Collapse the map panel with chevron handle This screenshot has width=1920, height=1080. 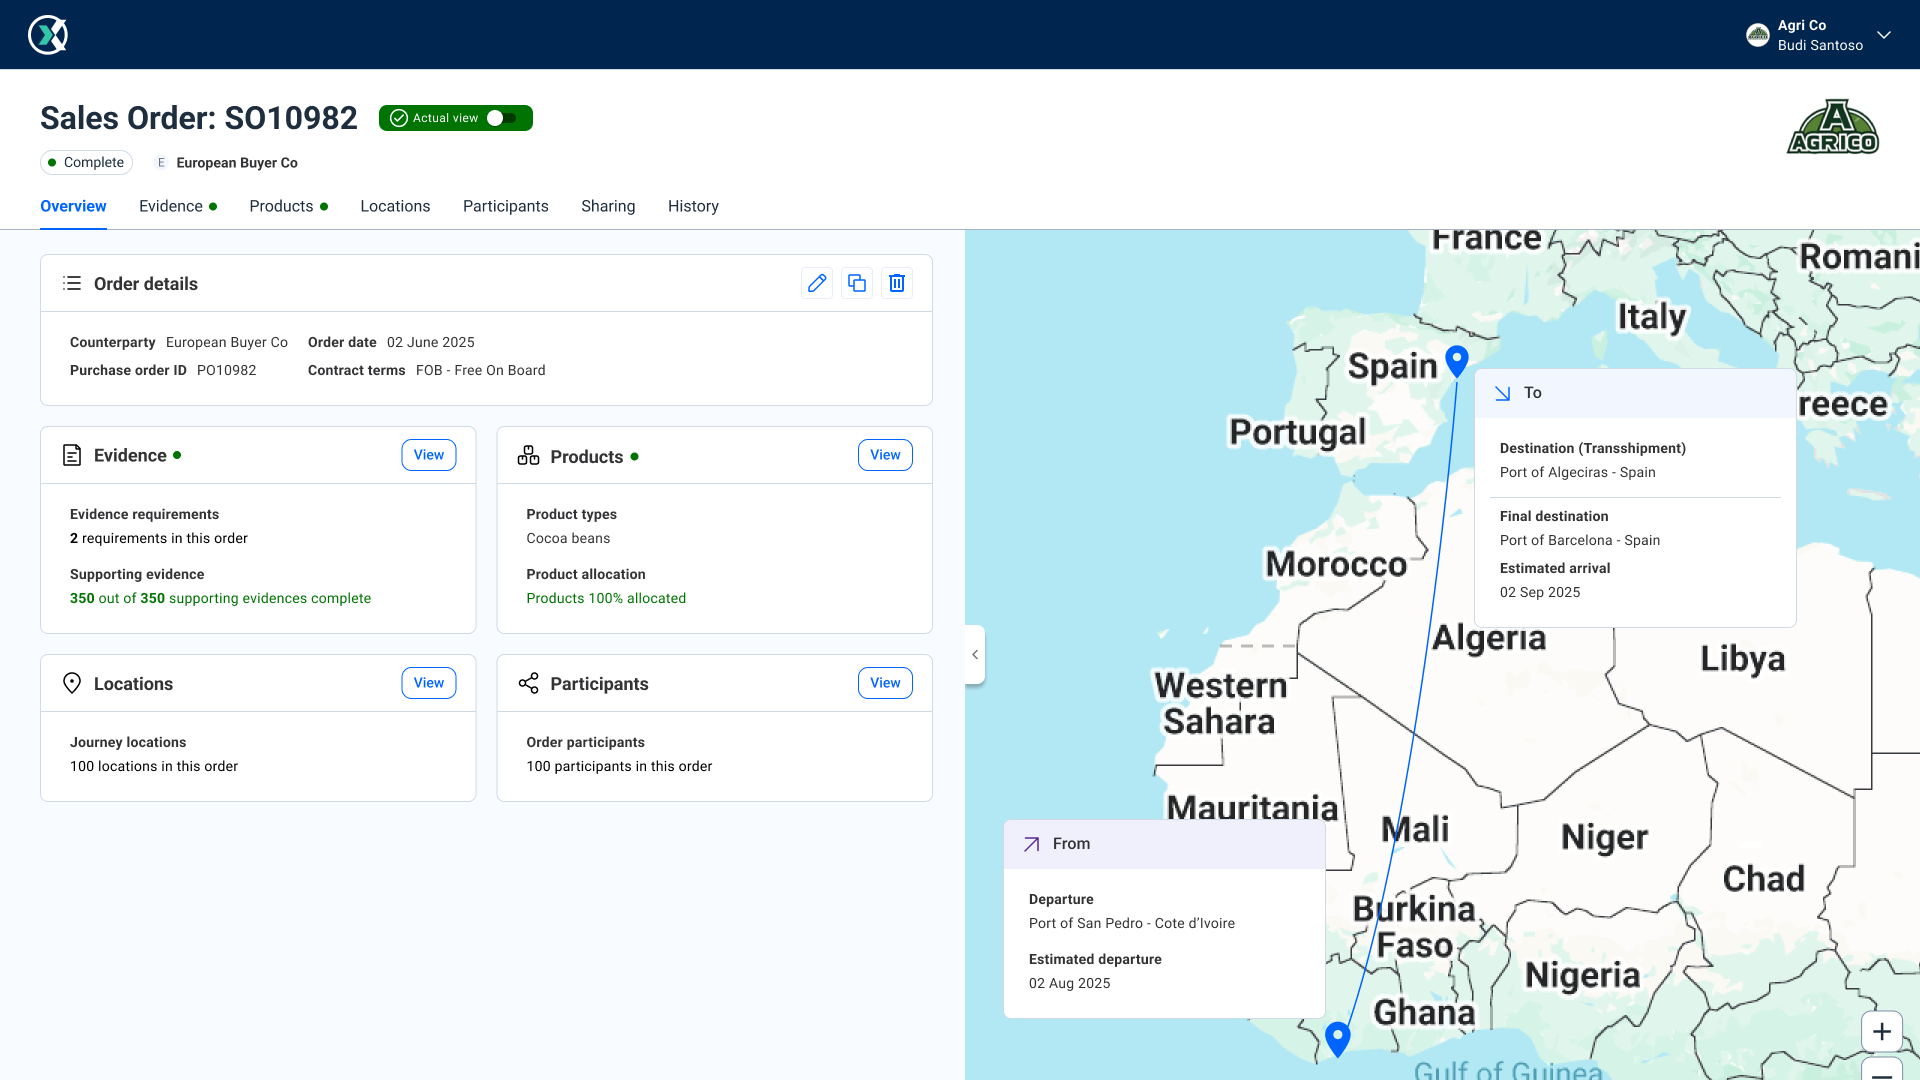(x=975, y=655)
